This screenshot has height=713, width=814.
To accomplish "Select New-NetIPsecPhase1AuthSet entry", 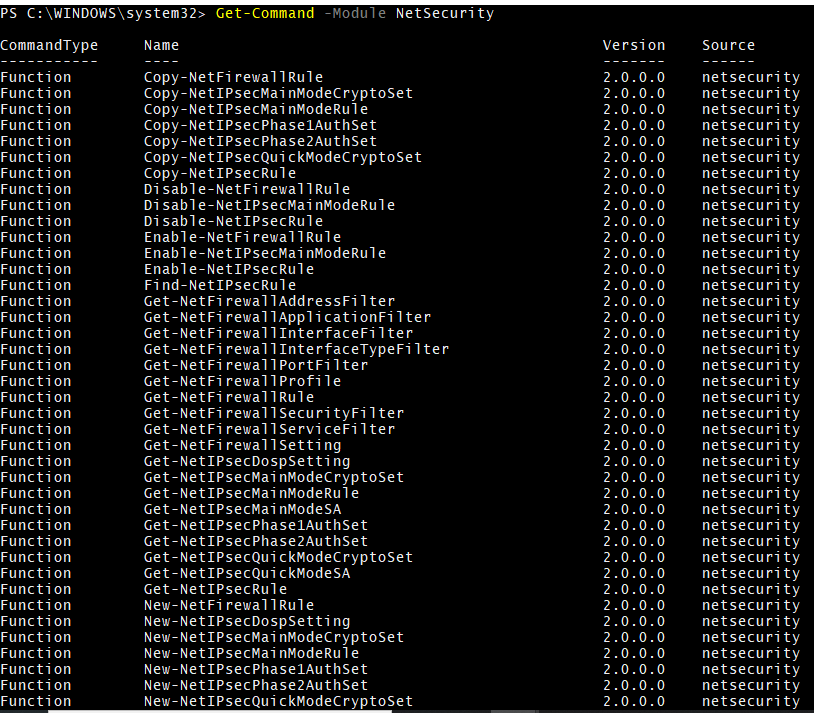I will (256, 669).
